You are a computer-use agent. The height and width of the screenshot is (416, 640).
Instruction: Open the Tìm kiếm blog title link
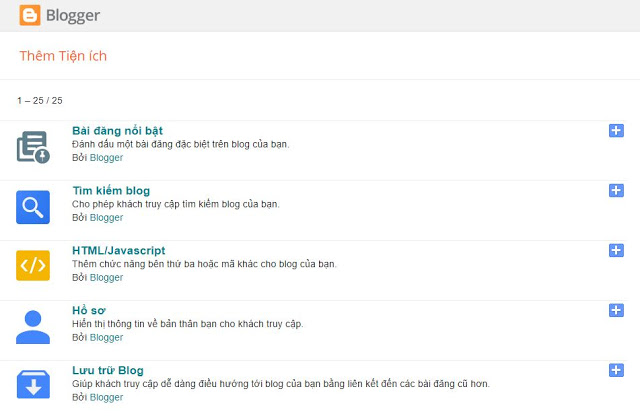pyautogui.click(x=111, y=191)
